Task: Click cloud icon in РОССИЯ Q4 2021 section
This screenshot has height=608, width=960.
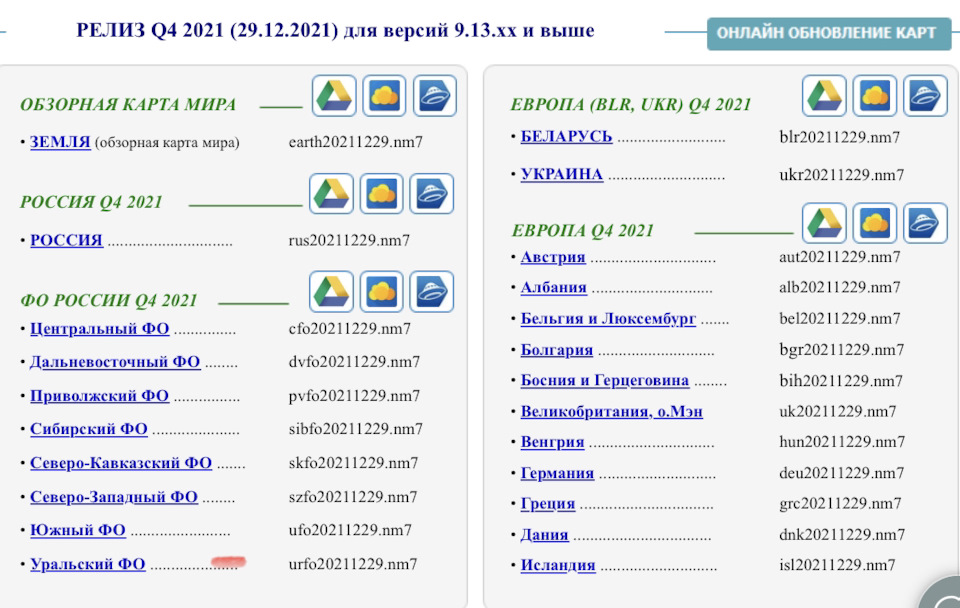Action: pos(381,193)
